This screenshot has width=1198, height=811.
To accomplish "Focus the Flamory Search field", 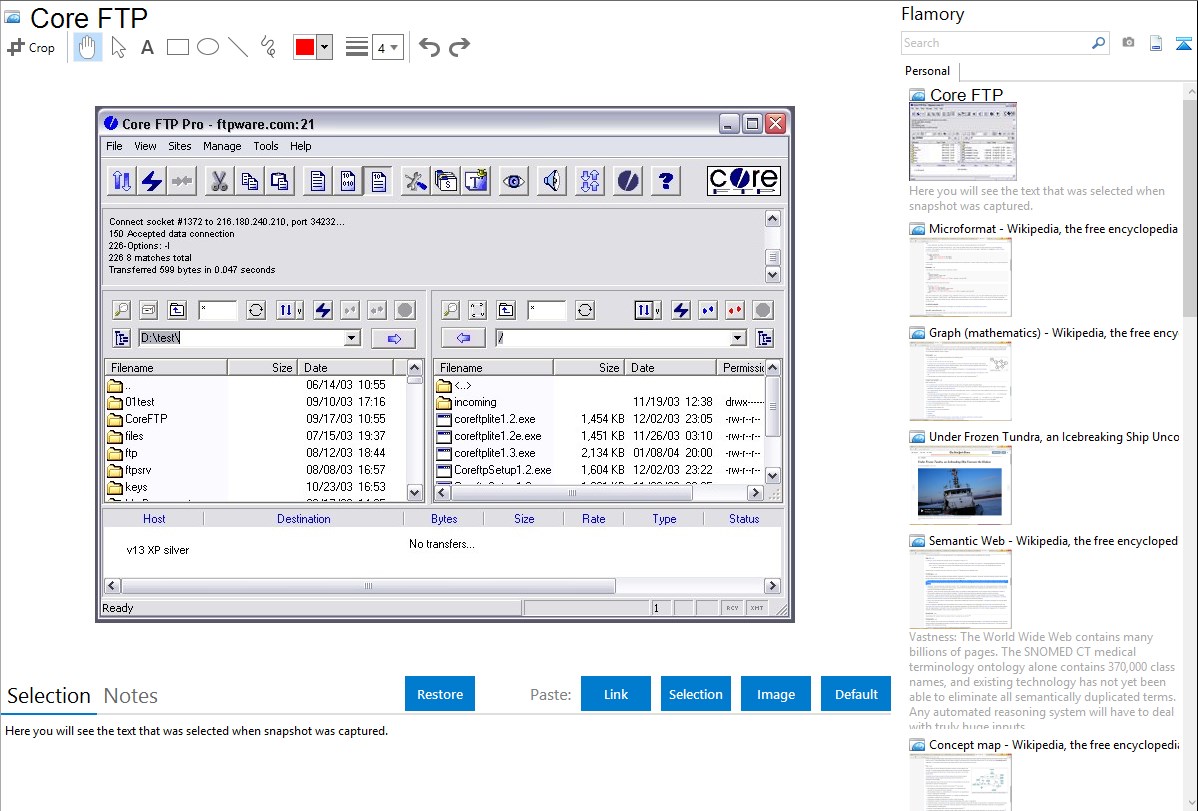I will click(x=996, y=43).
